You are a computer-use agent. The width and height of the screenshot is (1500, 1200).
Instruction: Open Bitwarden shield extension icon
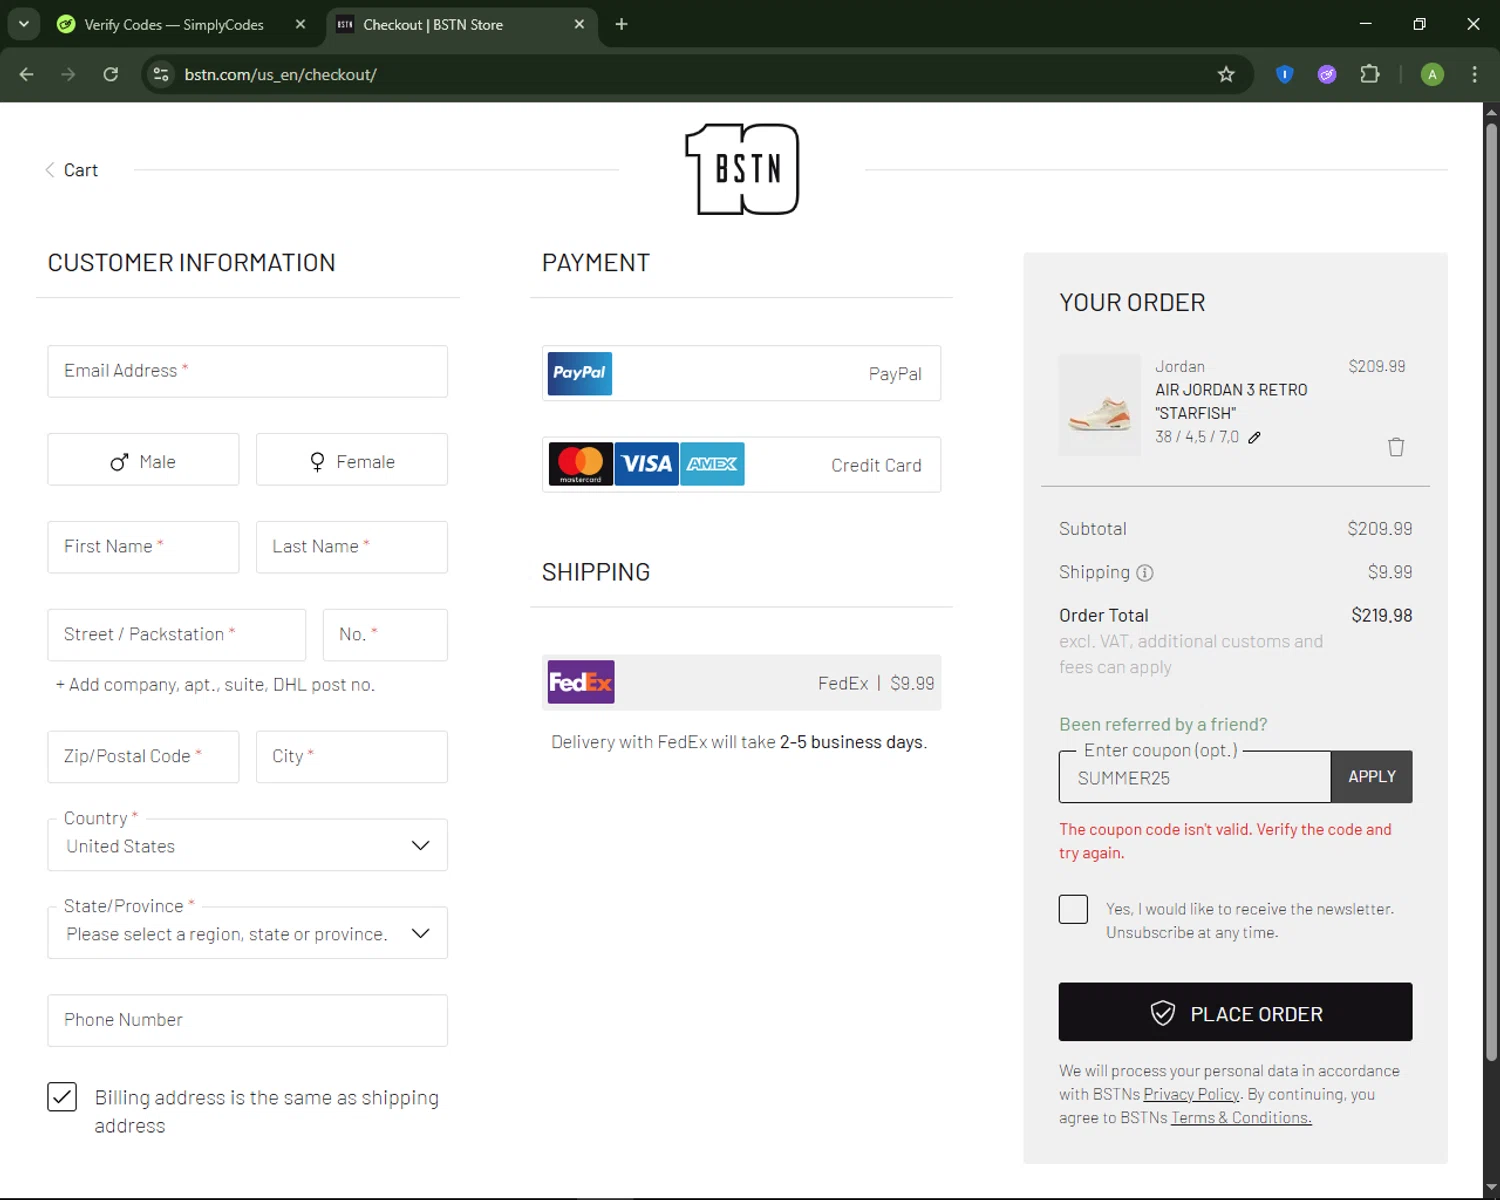pos(1285,74)
